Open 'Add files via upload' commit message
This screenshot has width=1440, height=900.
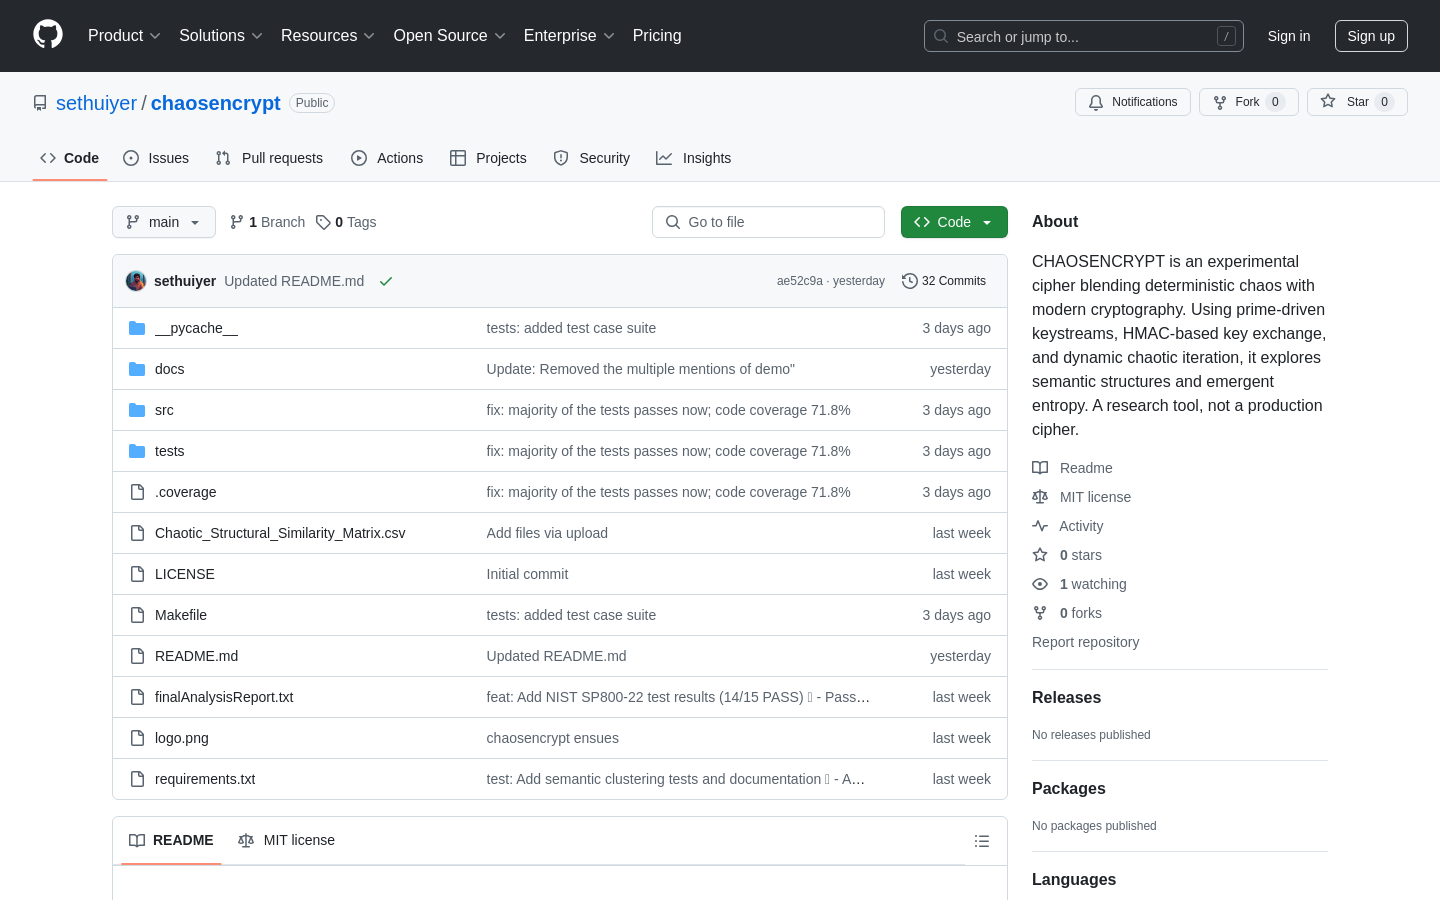(547, 533)
